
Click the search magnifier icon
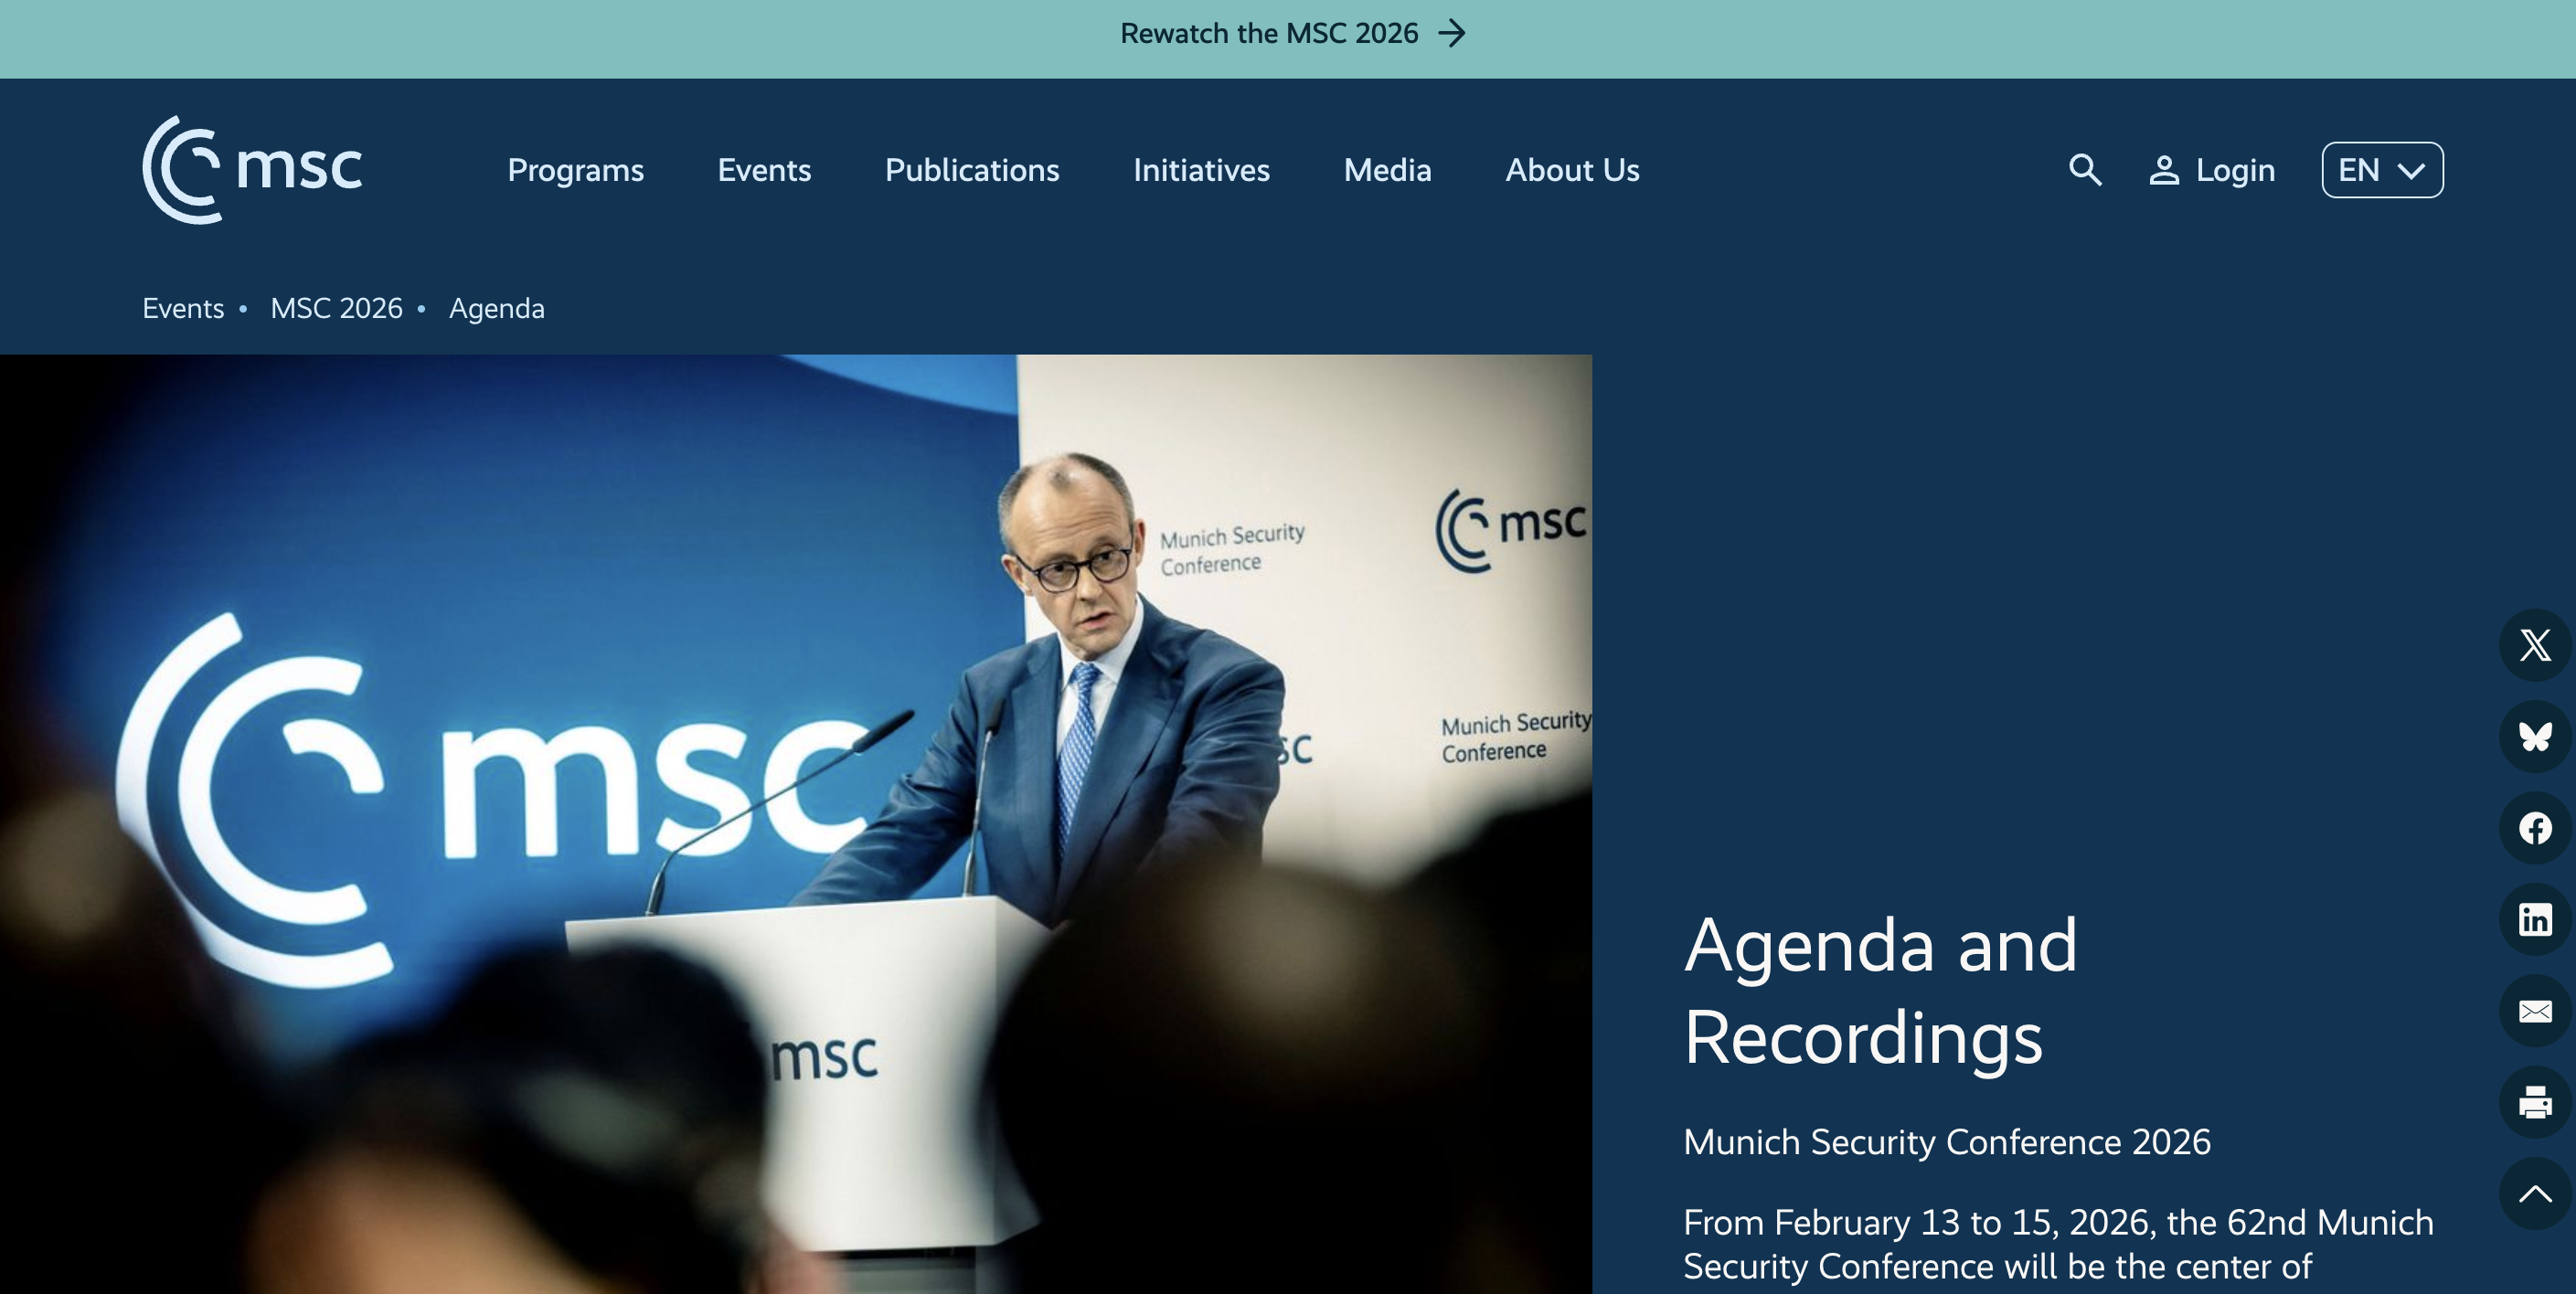click(2084, 170)
